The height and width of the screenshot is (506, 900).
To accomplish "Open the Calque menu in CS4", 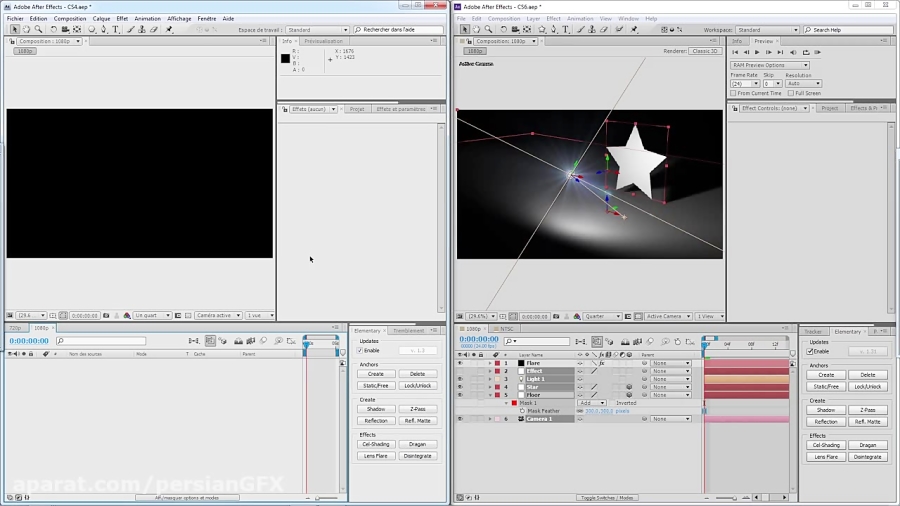I will pyautogui.click(x=101, y=18).
